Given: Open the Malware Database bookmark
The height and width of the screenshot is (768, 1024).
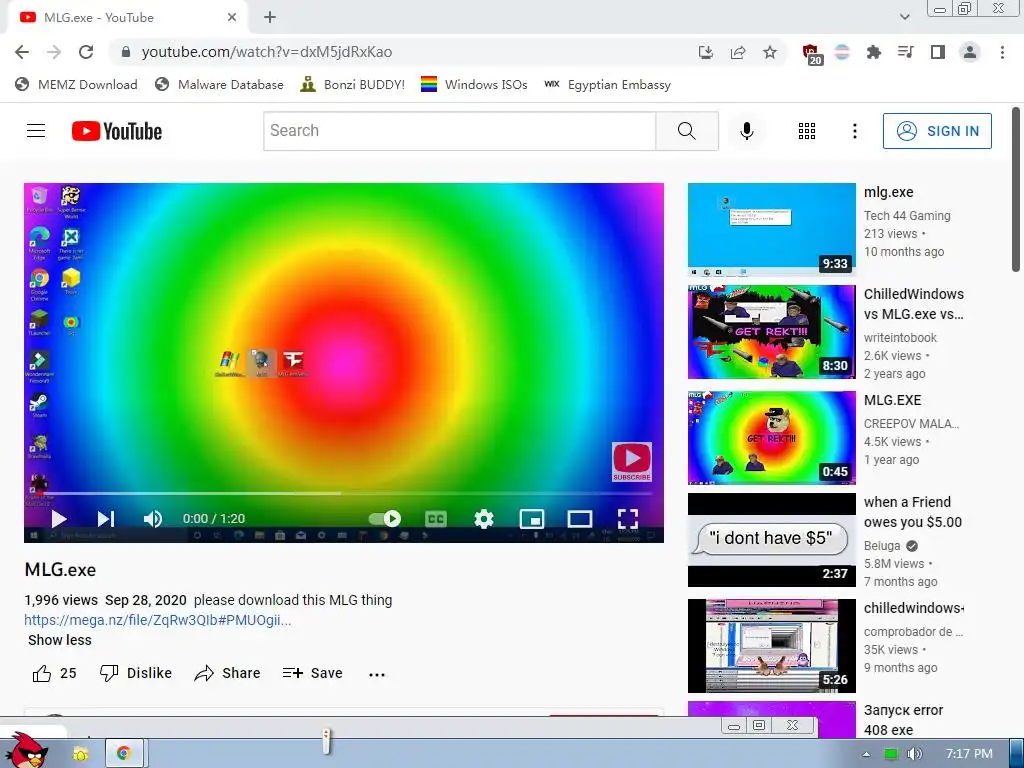Looking at the screenshot, I should click(219, 84).
